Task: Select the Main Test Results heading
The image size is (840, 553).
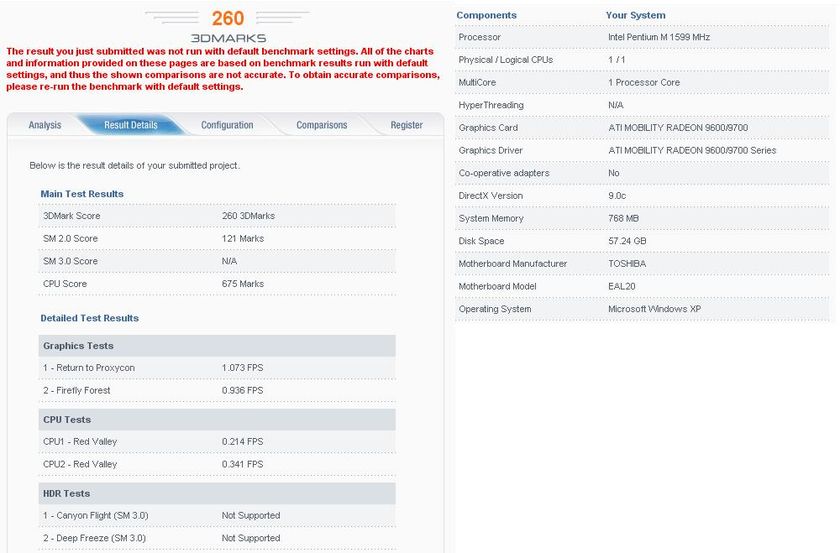Action: point(82,194)
